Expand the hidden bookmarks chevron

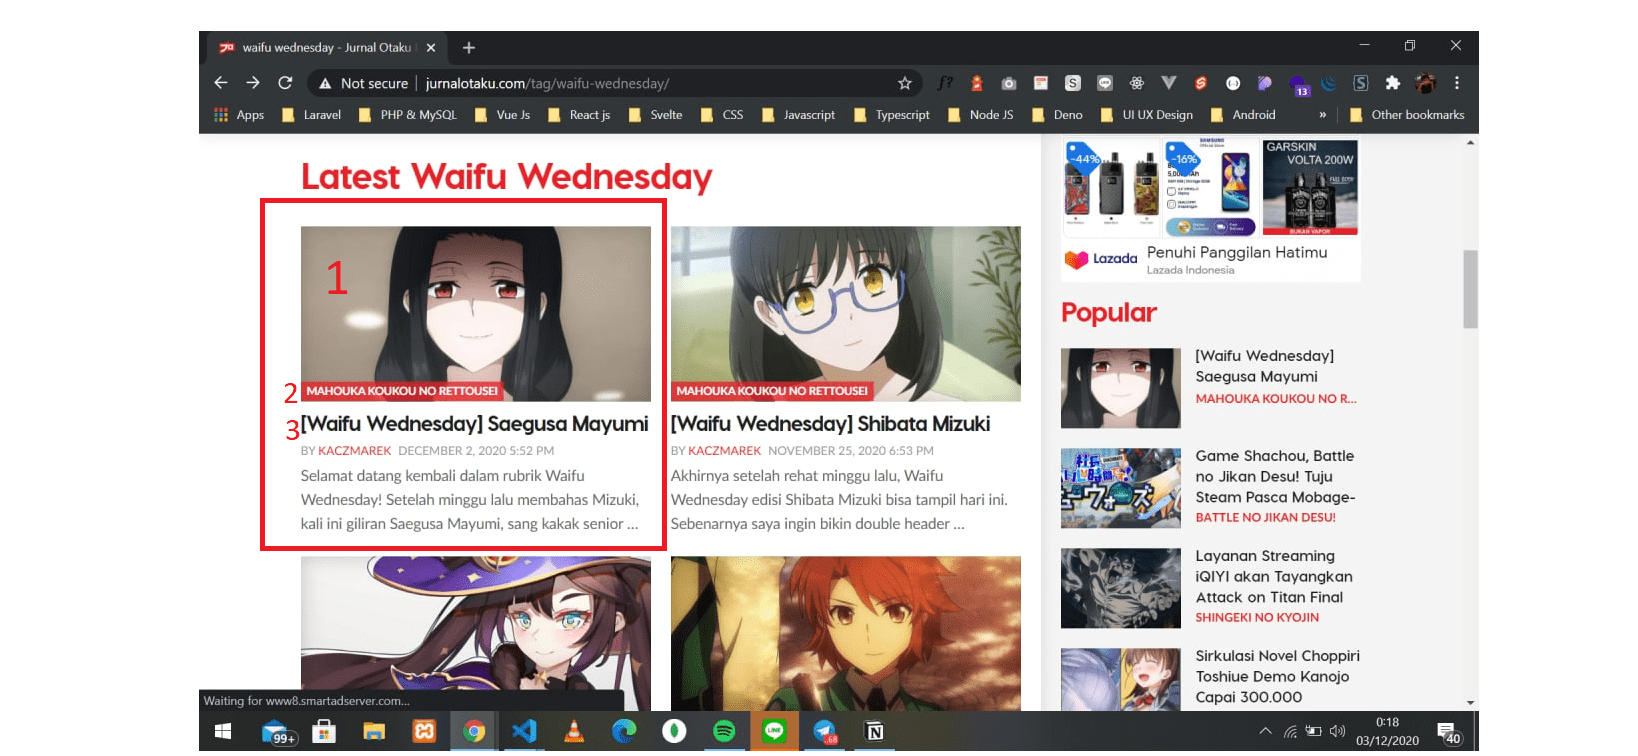pos(1322,115)
